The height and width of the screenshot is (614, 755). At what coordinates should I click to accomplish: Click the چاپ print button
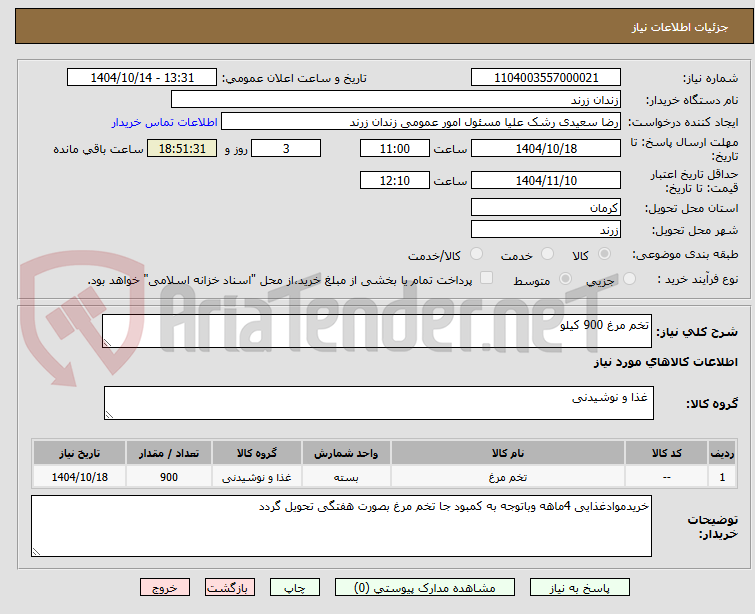tap(295, 588)
